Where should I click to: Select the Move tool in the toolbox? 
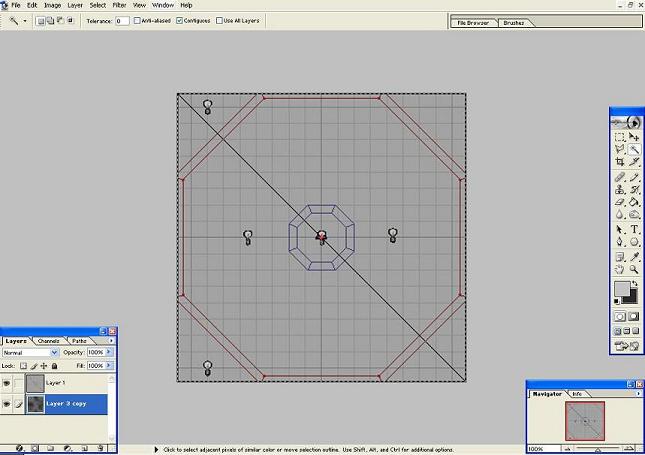pos(634,136)
